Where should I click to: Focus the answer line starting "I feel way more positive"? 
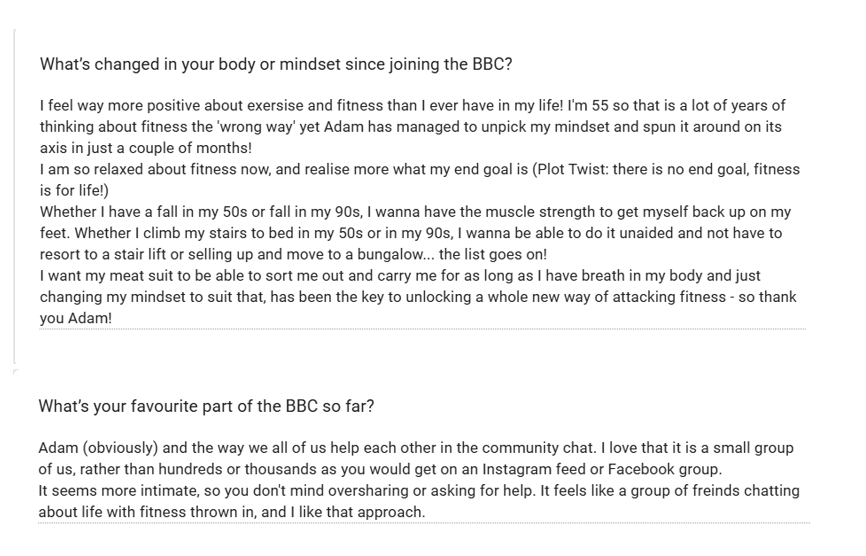[412, 106]
